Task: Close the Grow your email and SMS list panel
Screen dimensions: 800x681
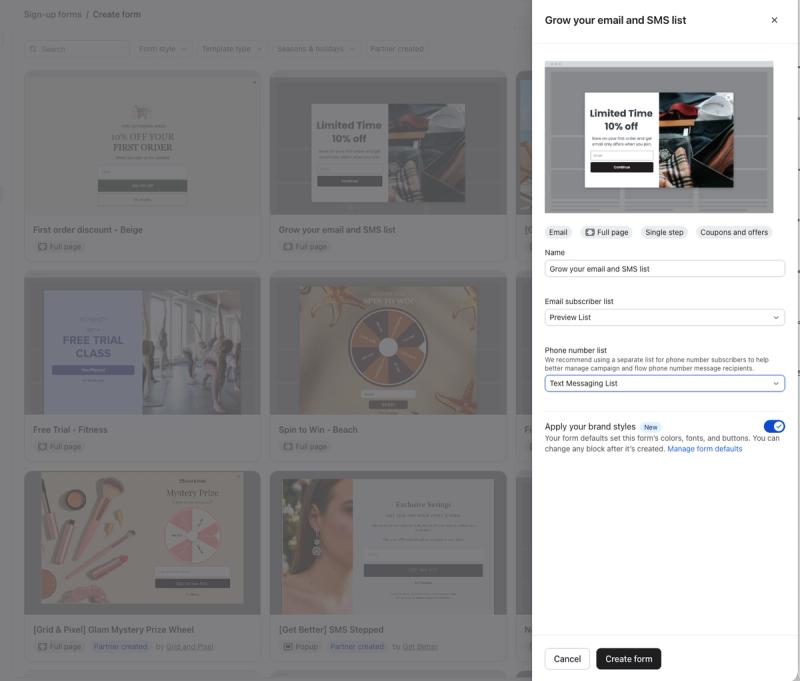Action: click(774, 20)
